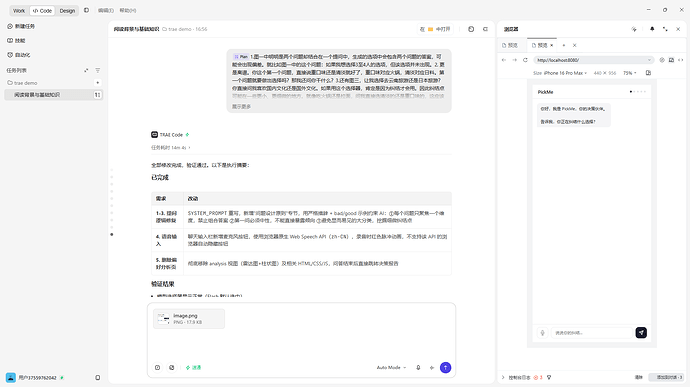Expand the browser panel with the resize icon
This screenshot has width=690, height=387.
coord(665,29)
